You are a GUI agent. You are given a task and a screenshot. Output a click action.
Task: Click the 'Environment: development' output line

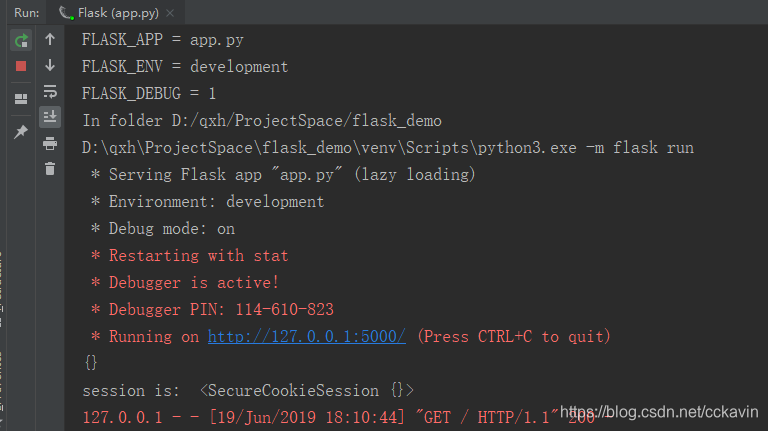207,201
